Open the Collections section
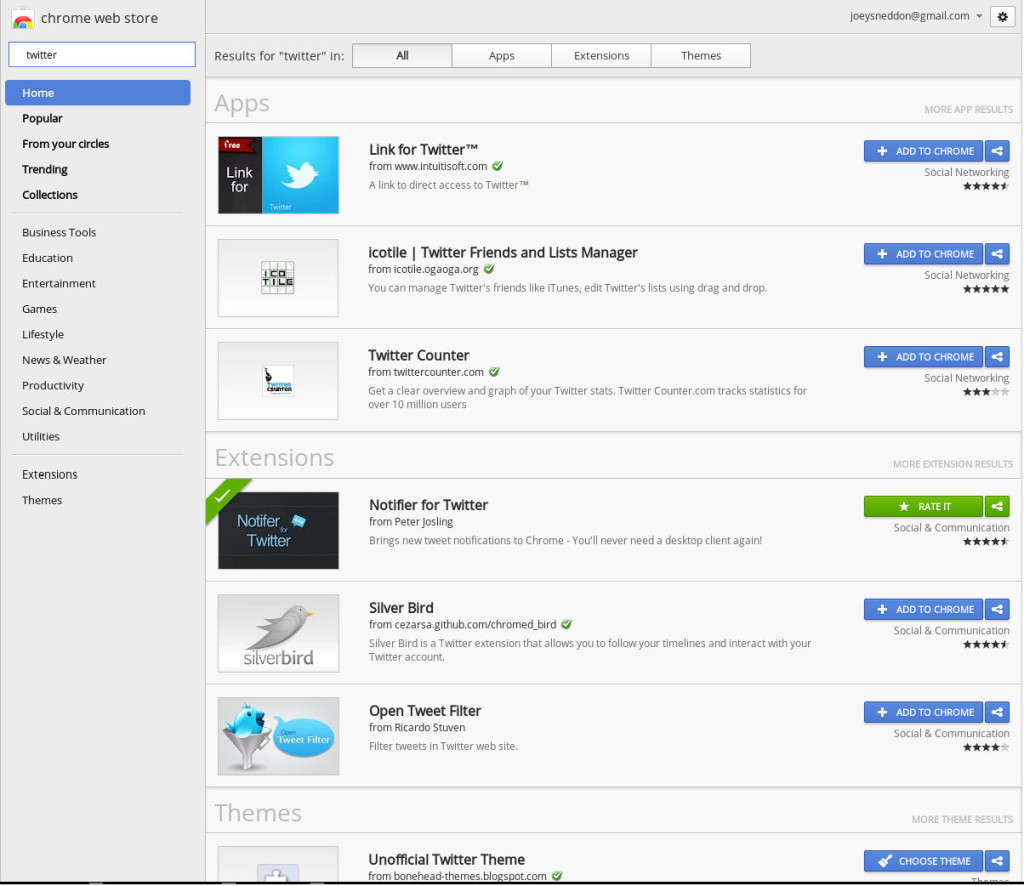This screenshot has height=886, width=1024. tap(50, 195)
